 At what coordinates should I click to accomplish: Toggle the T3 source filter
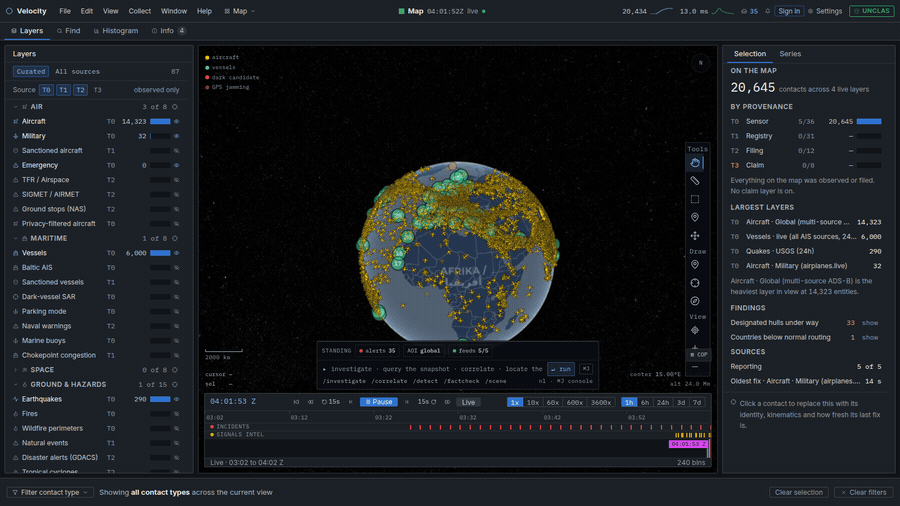coord(98,90)
